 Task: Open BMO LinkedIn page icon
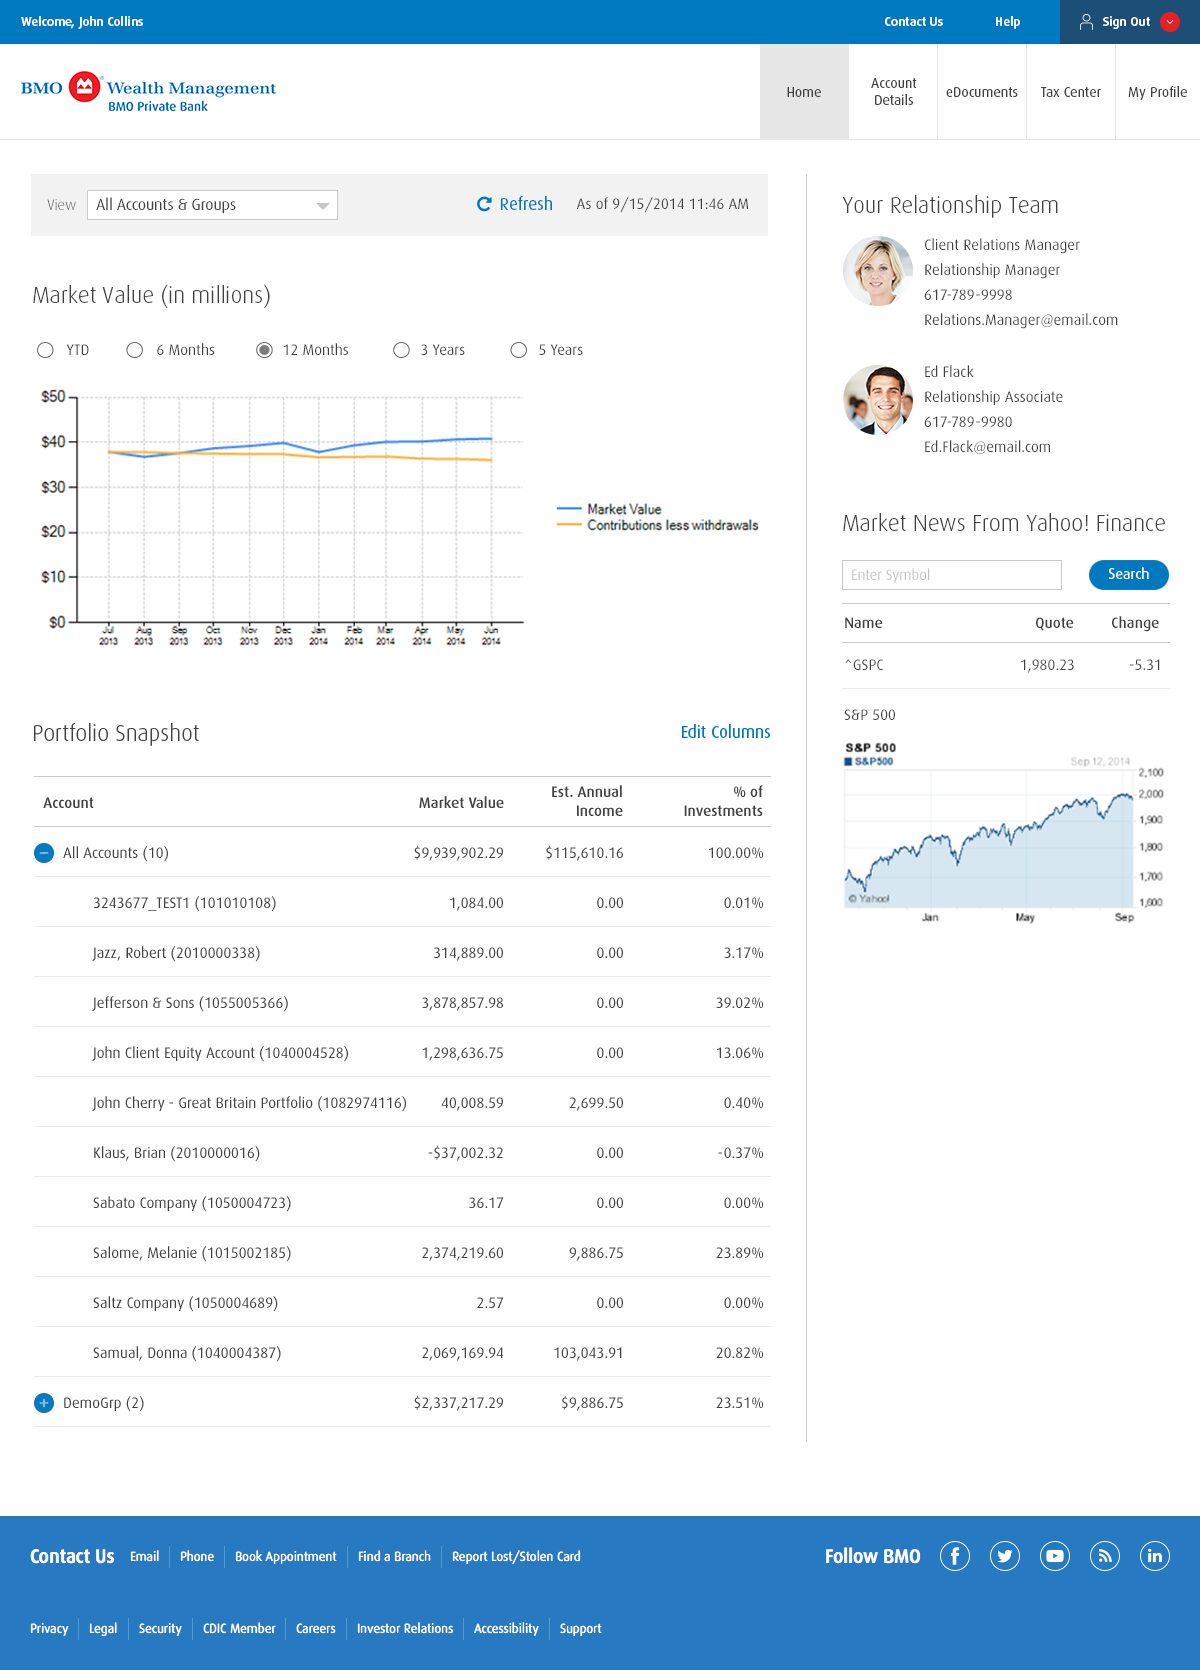coord(1155,1556)
